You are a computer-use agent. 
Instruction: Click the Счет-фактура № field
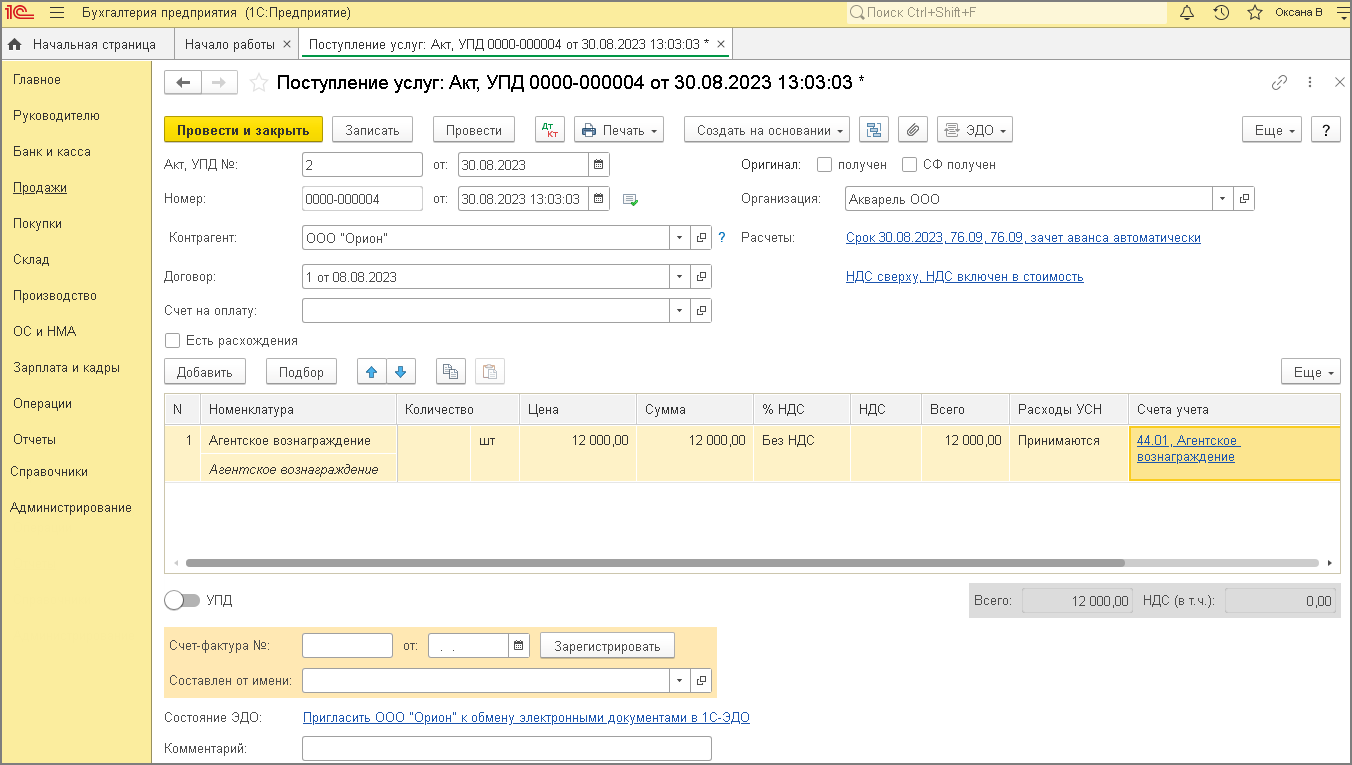pos(347,646)
